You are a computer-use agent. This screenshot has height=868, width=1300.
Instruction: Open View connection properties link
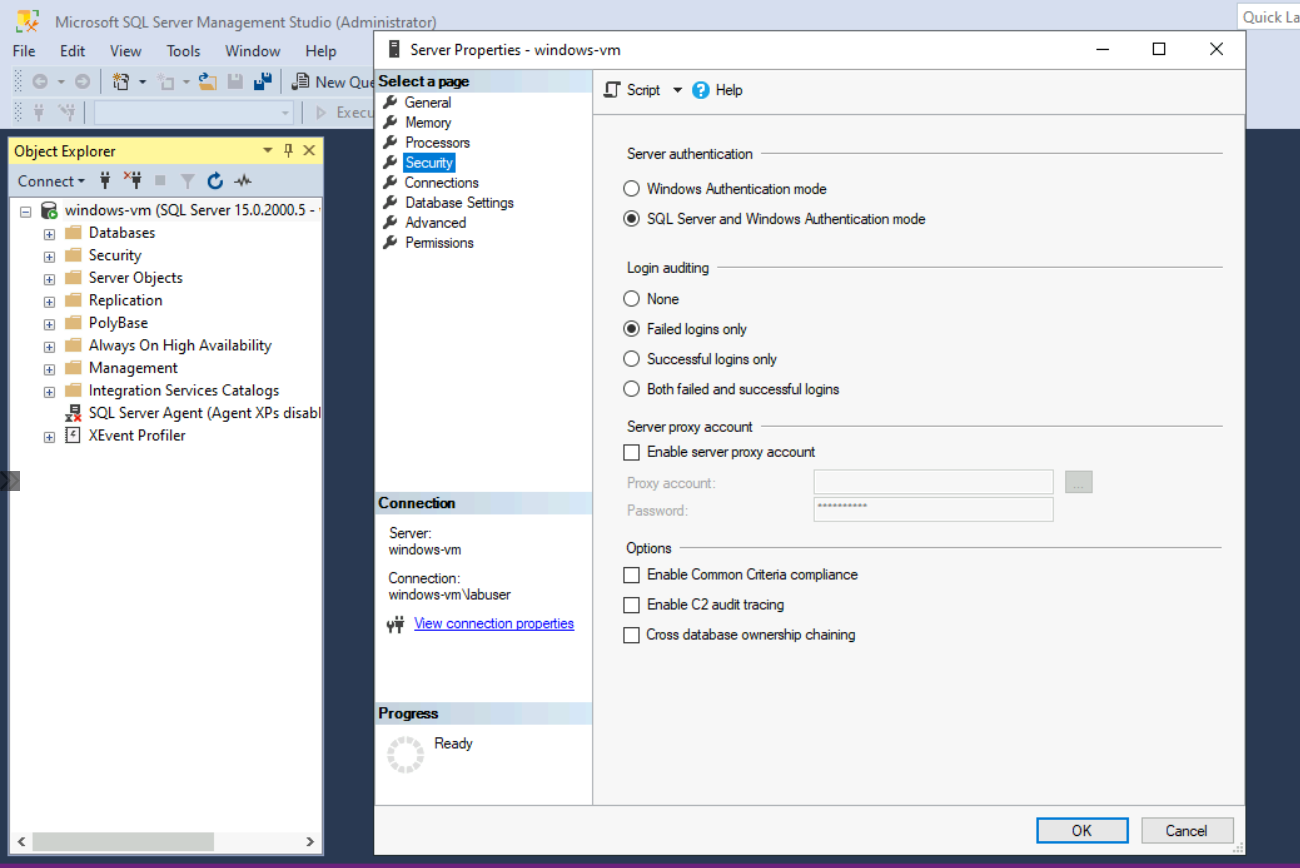click(494, 624)
